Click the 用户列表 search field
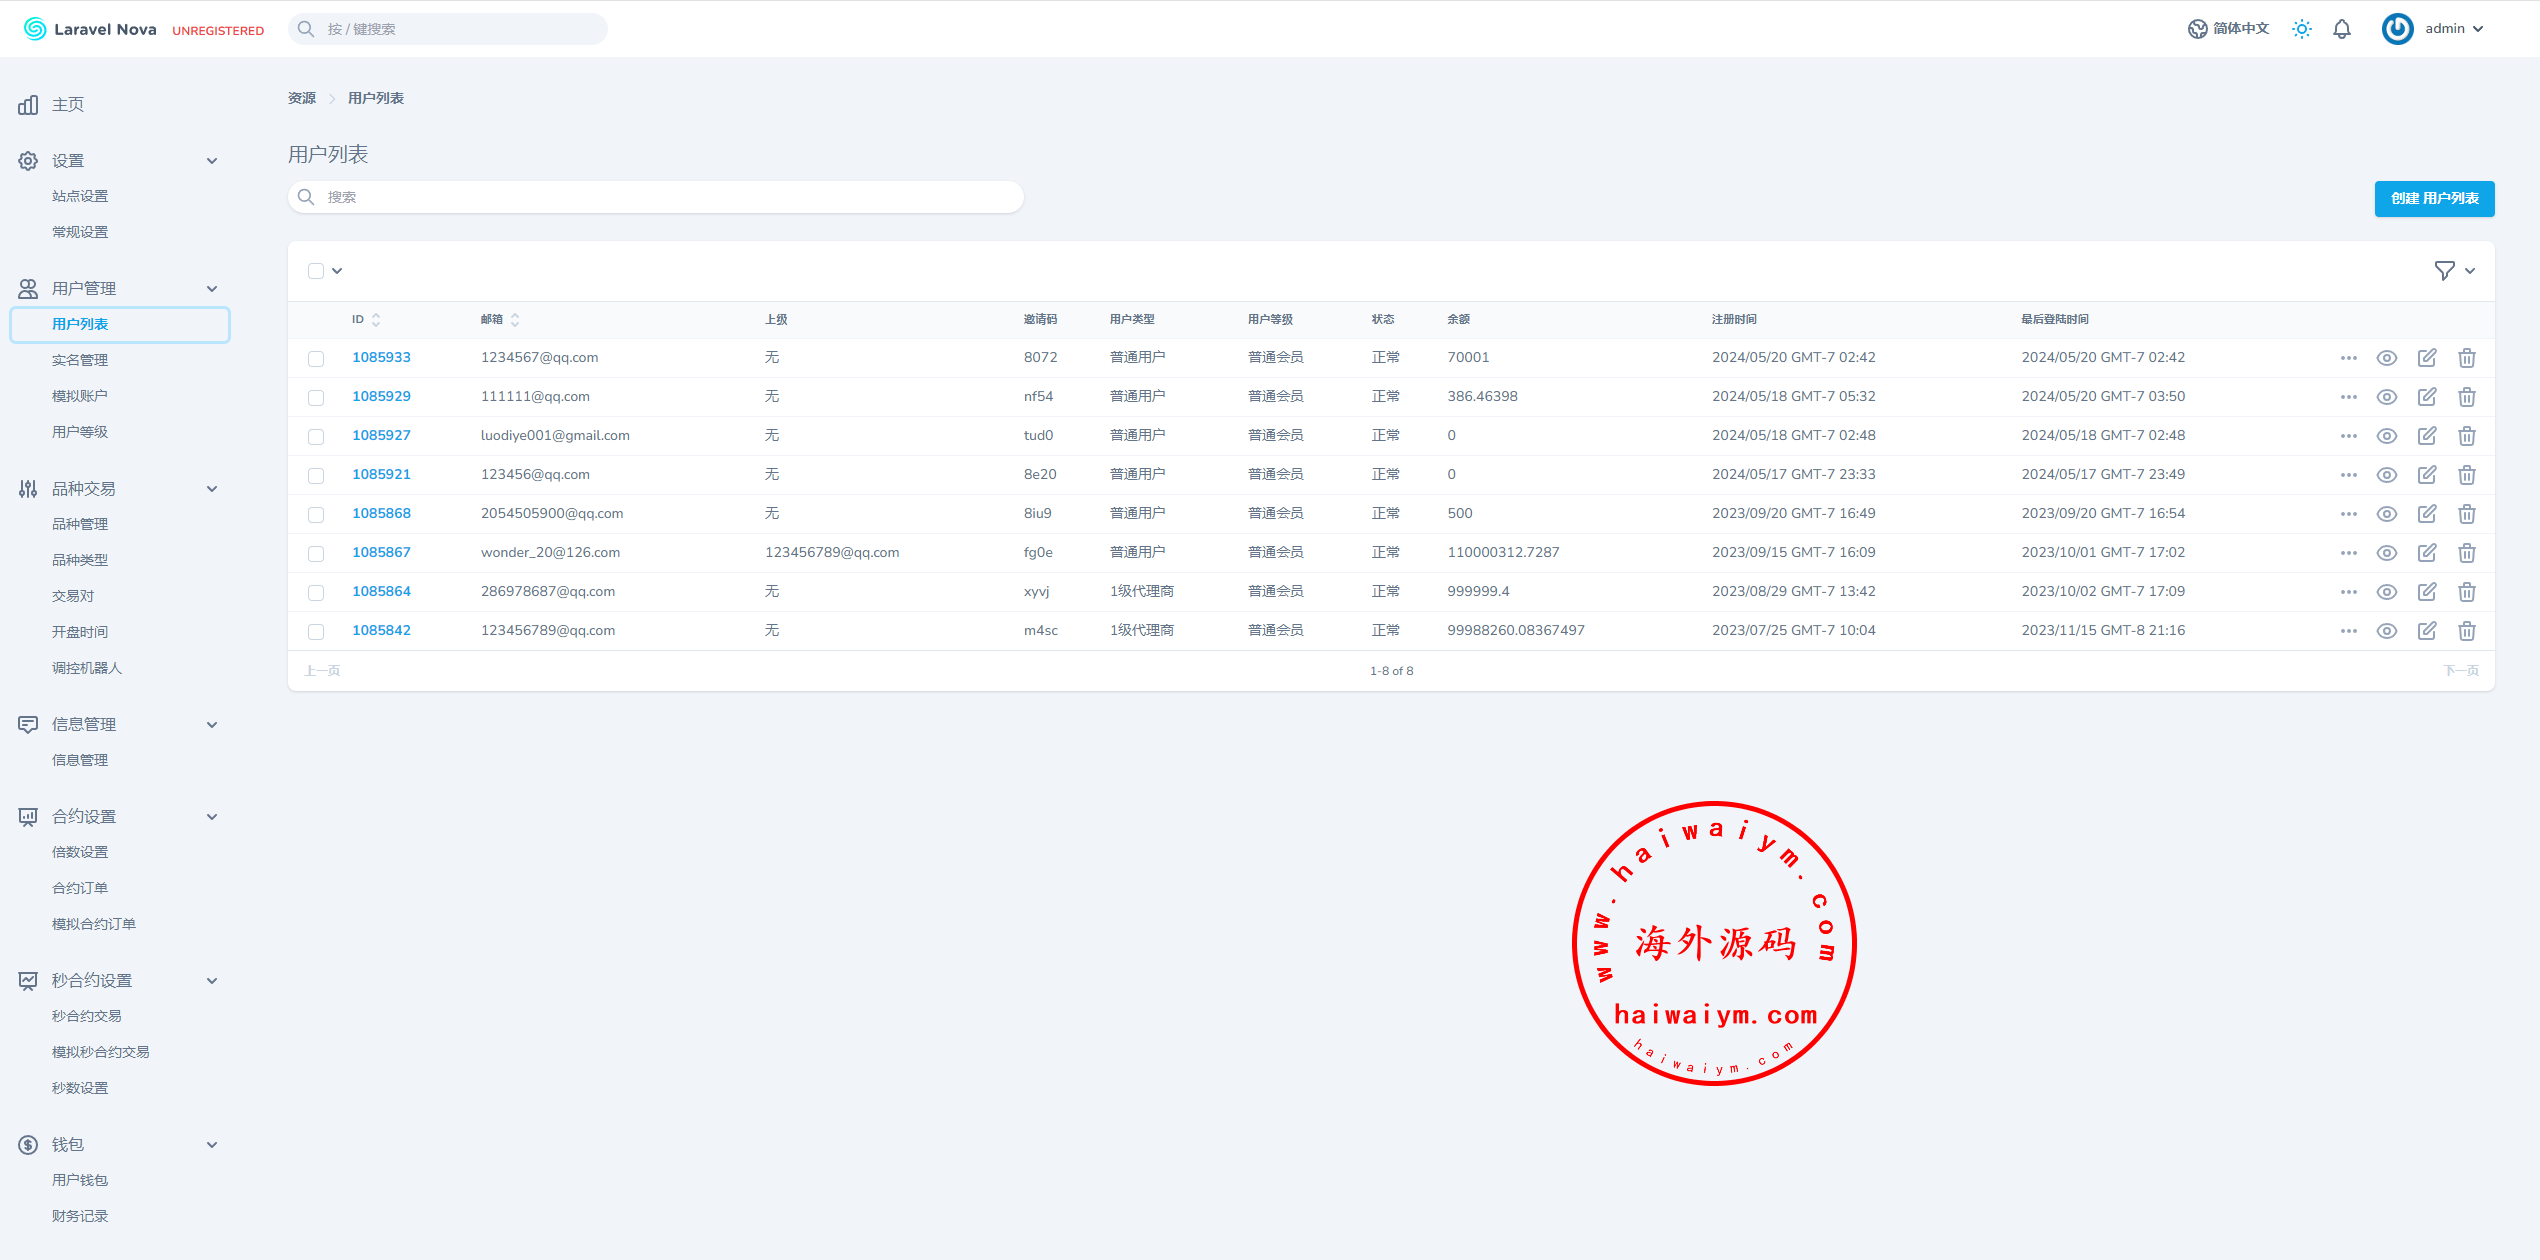Viewport: 2540px width, 1260px height. point(660,197)
